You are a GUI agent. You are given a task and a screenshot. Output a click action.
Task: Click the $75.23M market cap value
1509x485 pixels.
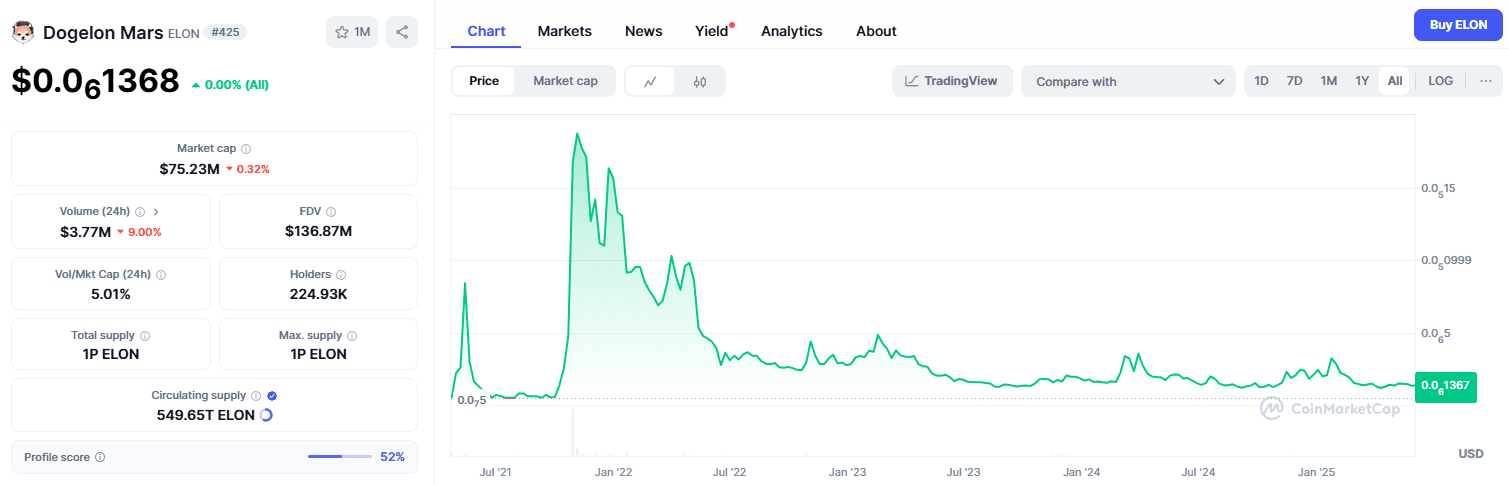[x=189, y=169]
